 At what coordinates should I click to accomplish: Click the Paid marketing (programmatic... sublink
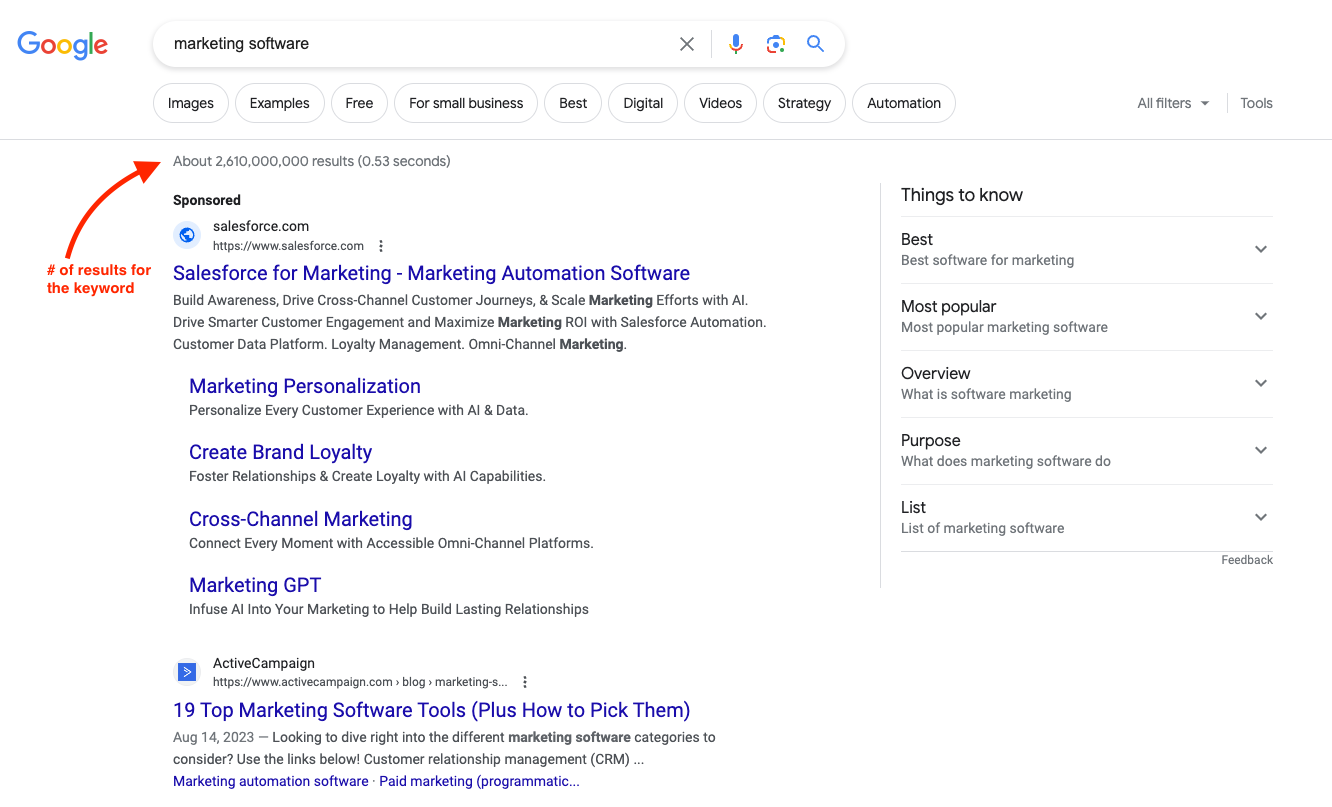click(479, 781)
